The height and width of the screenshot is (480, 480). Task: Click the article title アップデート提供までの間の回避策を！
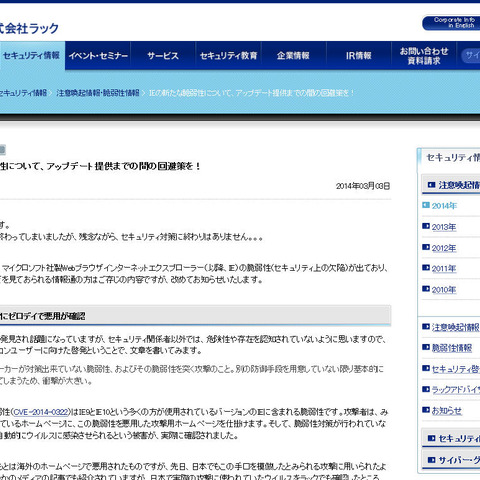(x=100, y=166)
